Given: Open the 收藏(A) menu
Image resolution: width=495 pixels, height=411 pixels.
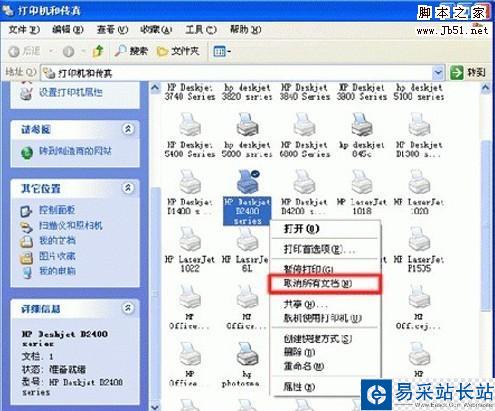Looking at the screenshot, I should pos(156,30).
